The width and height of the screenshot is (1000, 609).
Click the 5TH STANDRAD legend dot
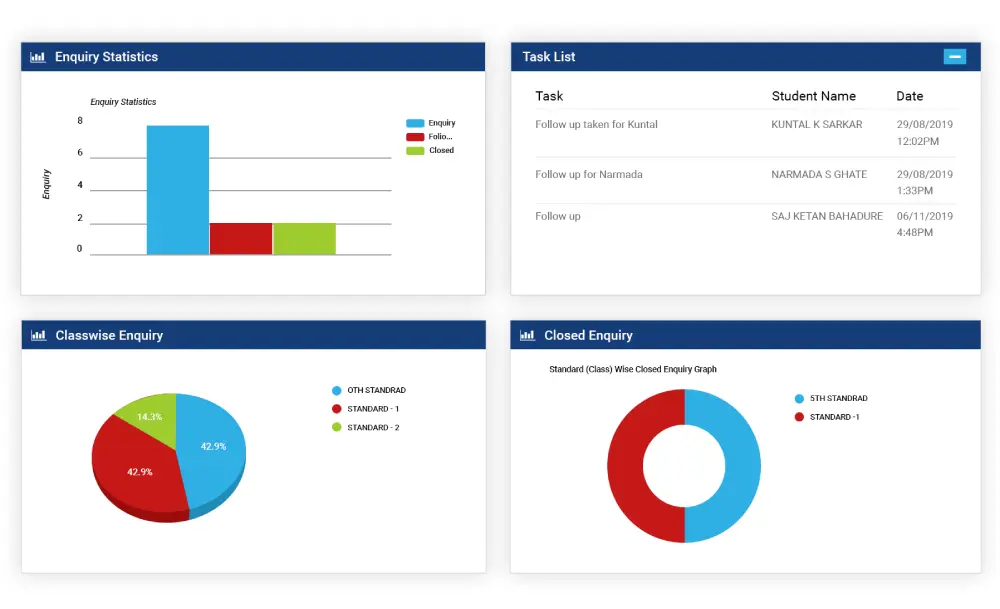pos(799,398)
